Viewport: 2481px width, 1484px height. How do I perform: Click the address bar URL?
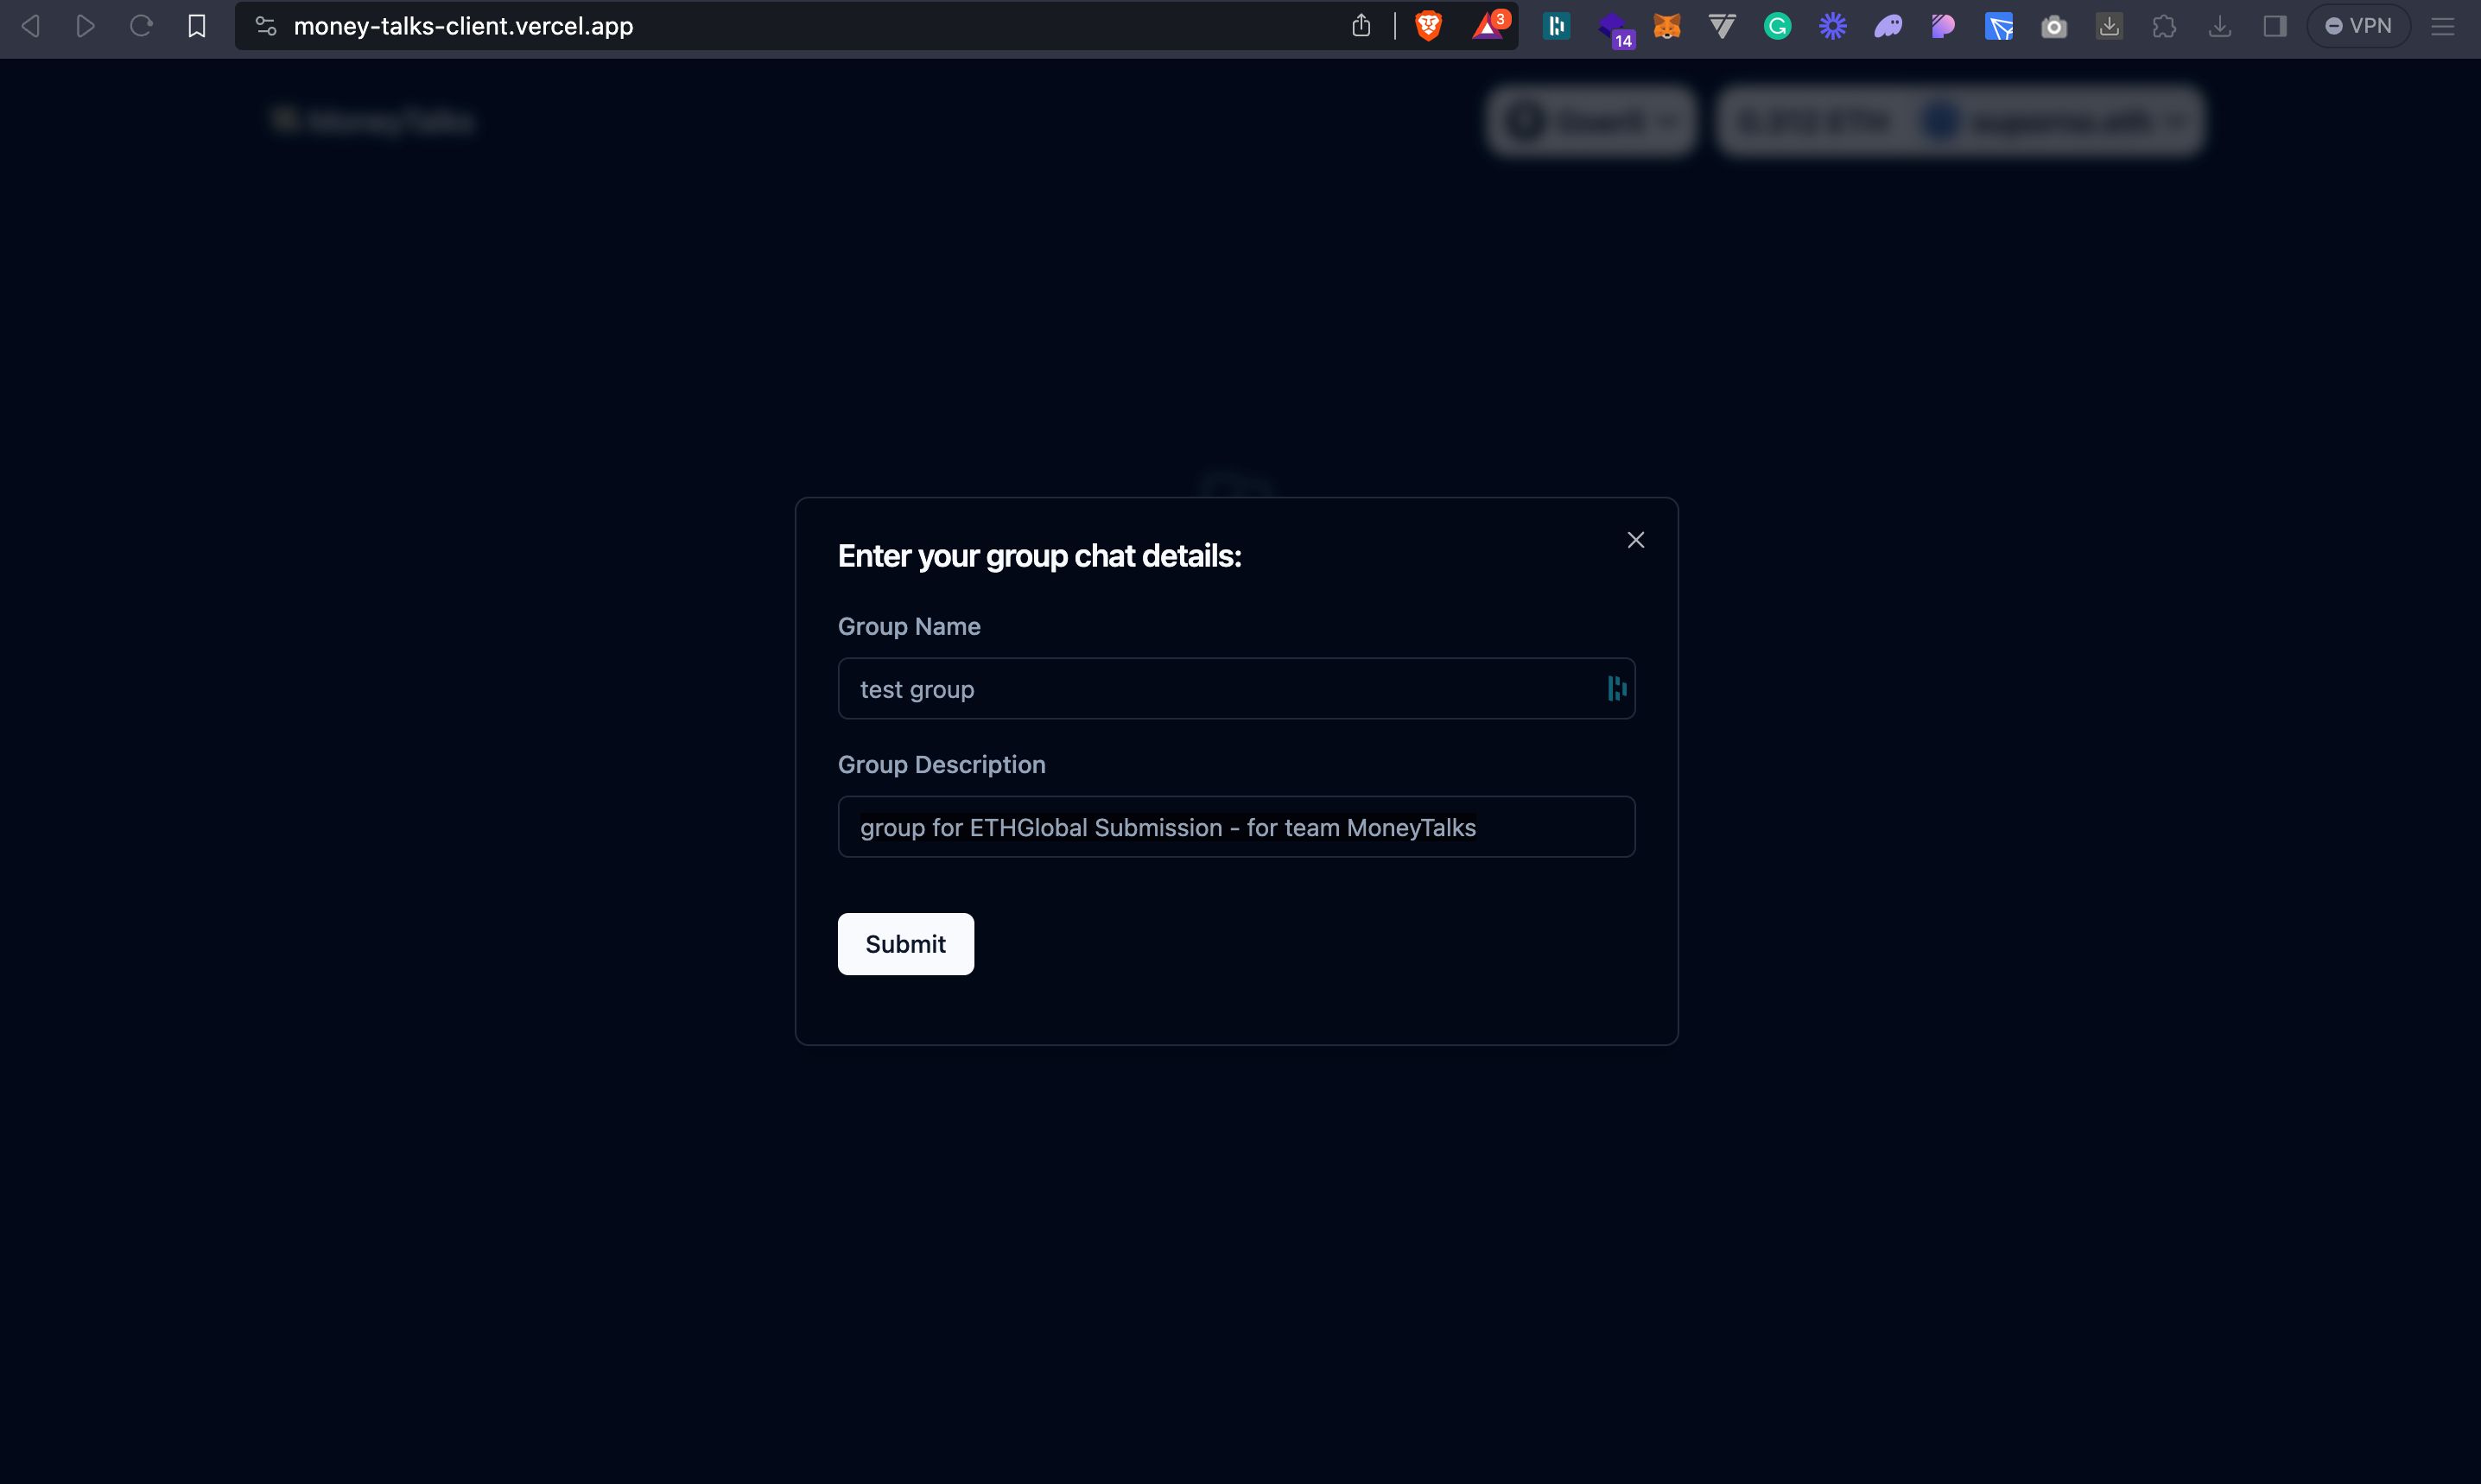463,26
